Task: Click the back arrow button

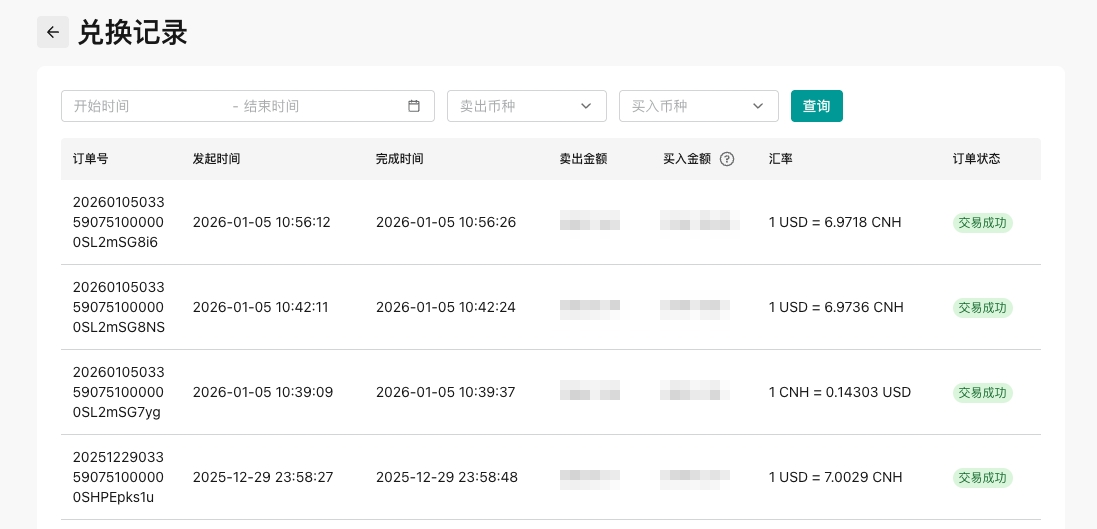Action: point(53,32)
